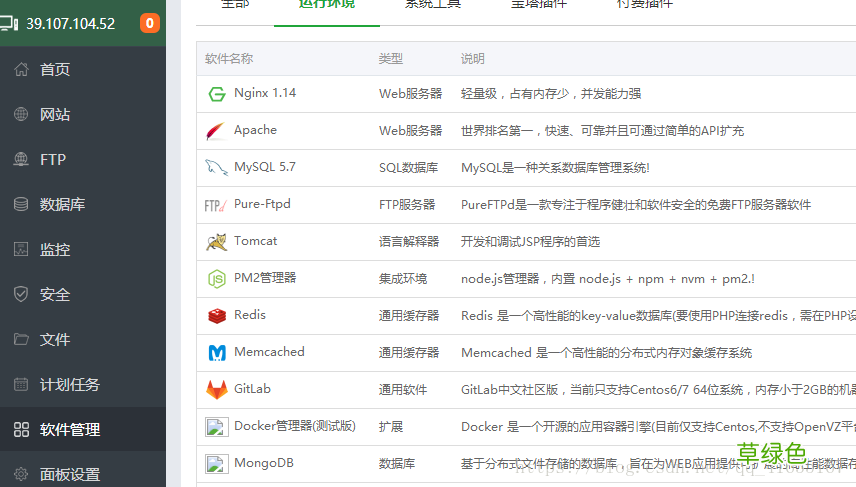This screenshot has width=856, height=487.
Task: Click the gear icon beside 面板设置
Action: [21, 474]
